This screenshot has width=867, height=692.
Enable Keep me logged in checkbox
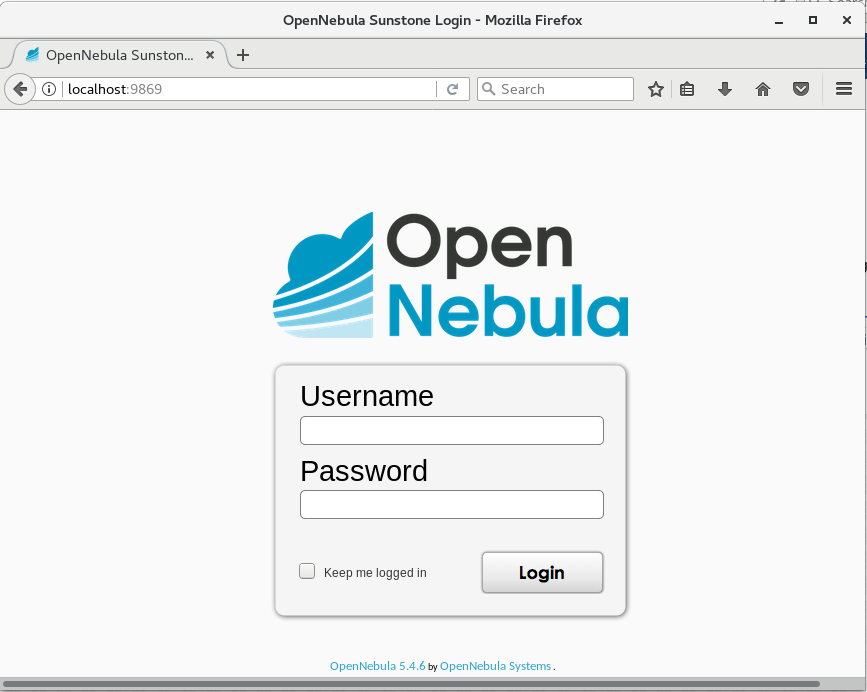(307, 571)
